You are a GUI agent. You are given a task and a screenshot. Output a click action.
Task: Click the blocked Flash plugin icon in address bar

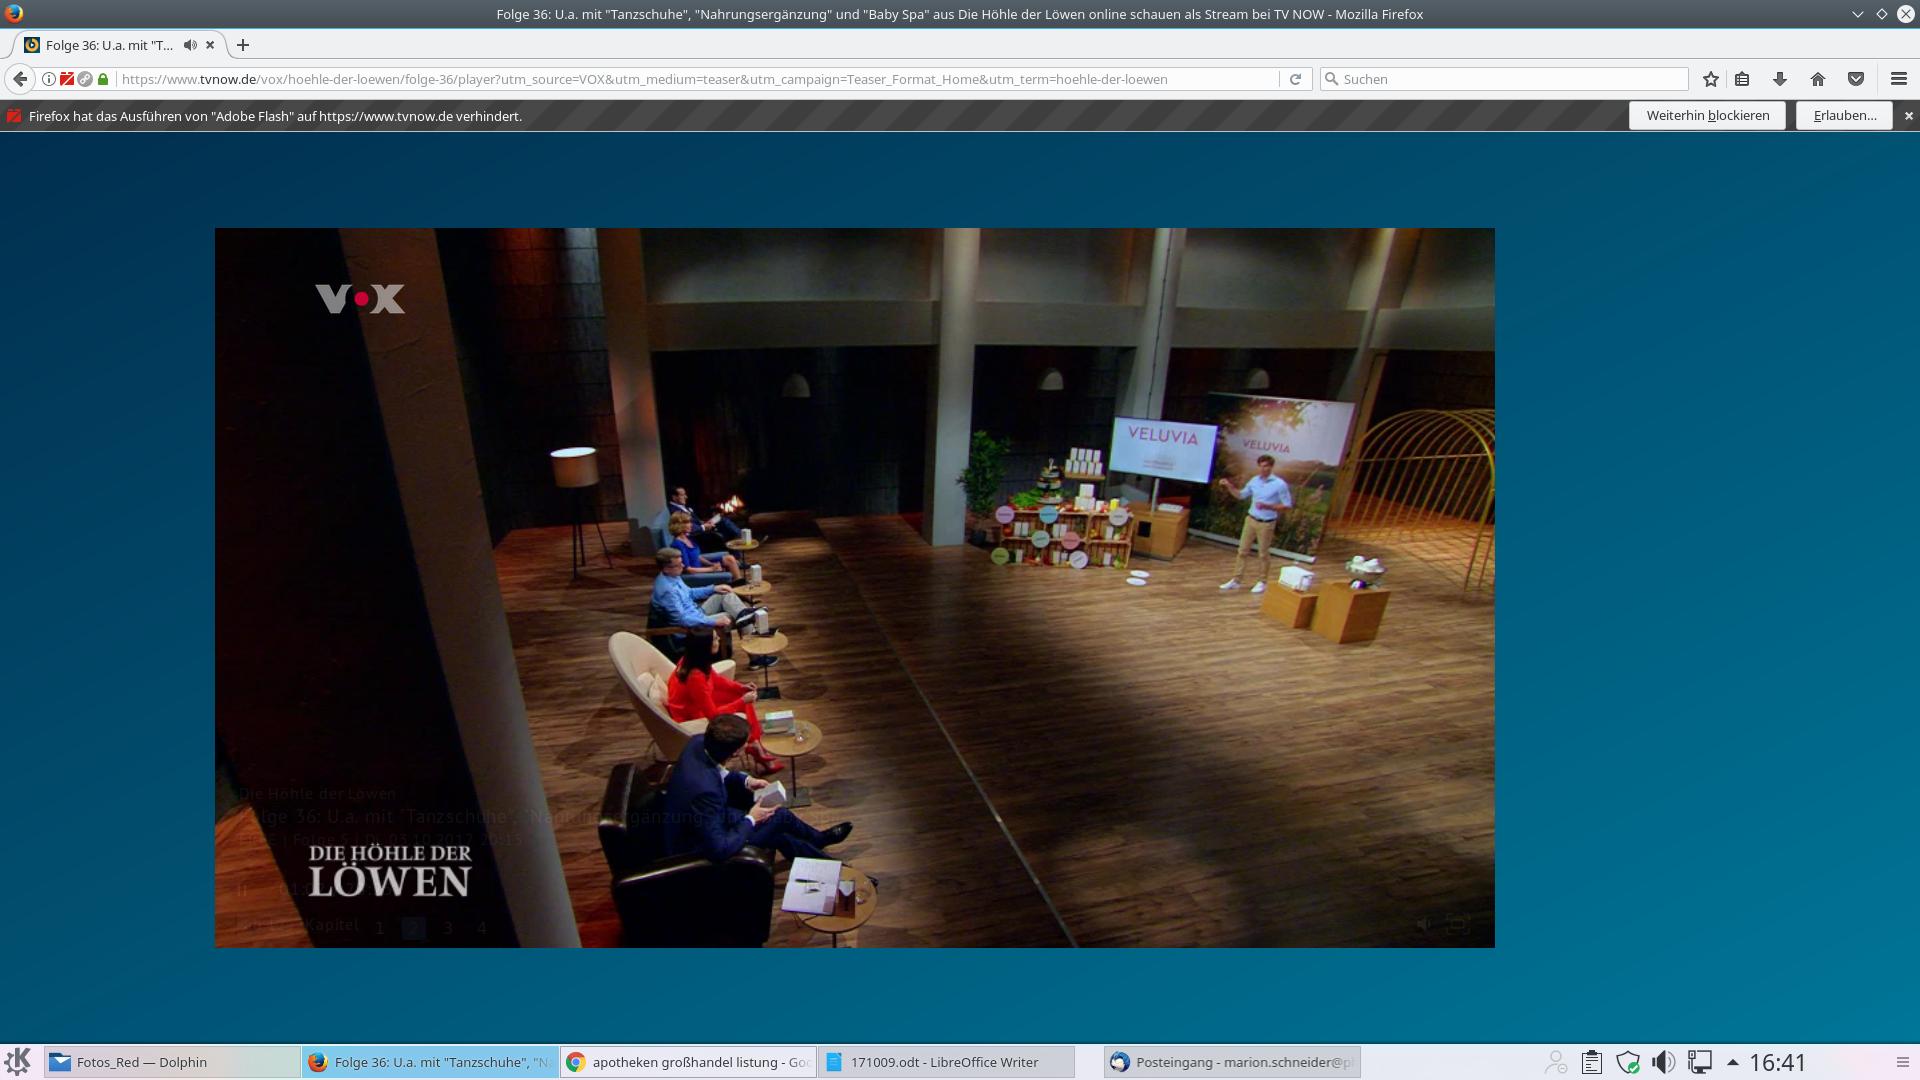(67, 79)
